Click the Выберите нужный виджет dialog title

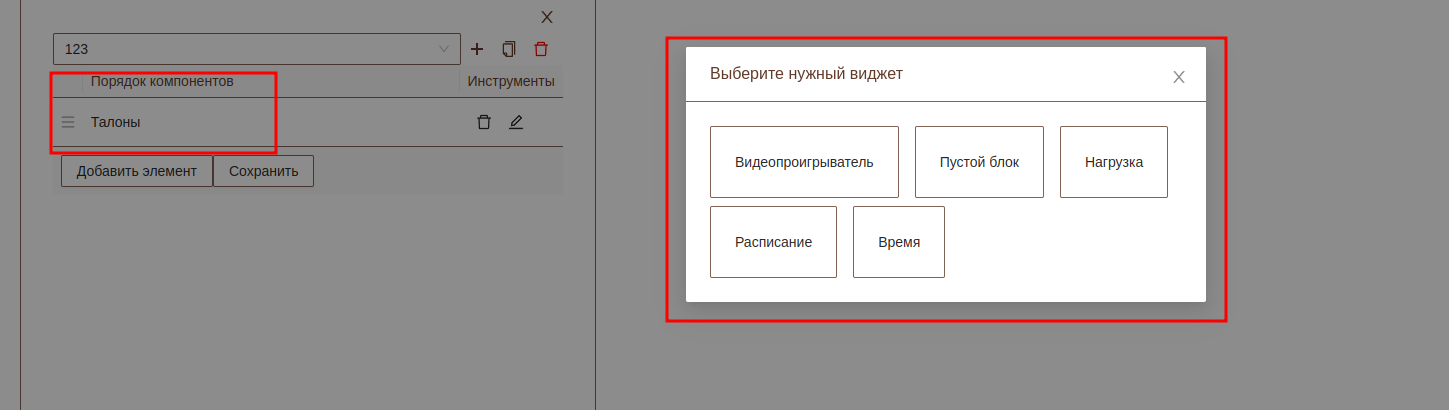tap(806, 74)
